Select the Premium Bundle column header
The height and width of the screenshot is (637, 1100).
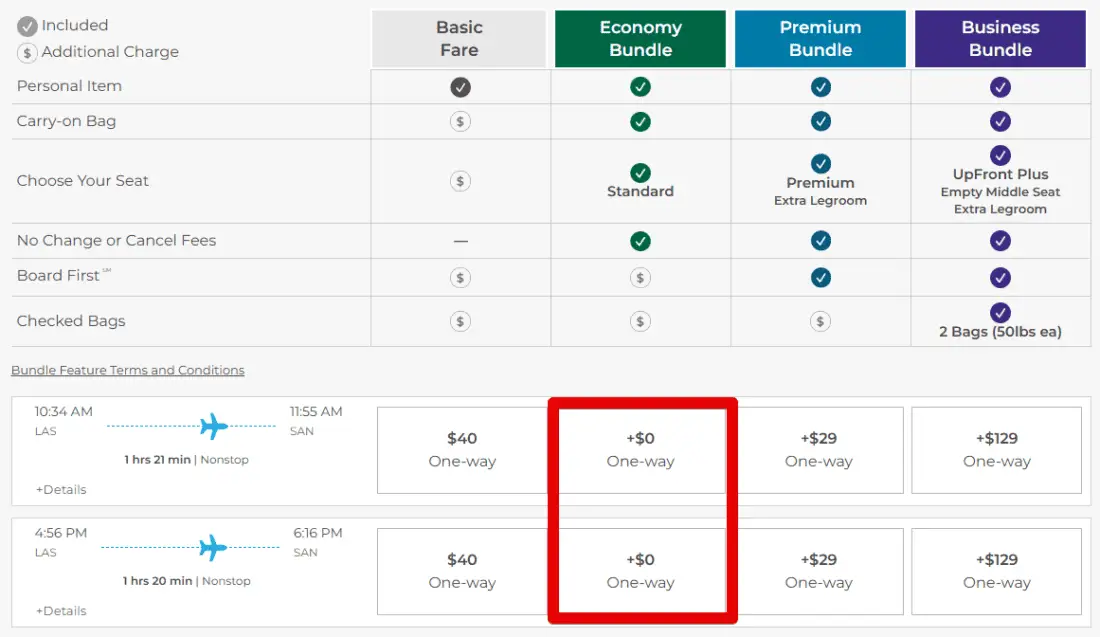pyautogui.click(x=820, y=39)
